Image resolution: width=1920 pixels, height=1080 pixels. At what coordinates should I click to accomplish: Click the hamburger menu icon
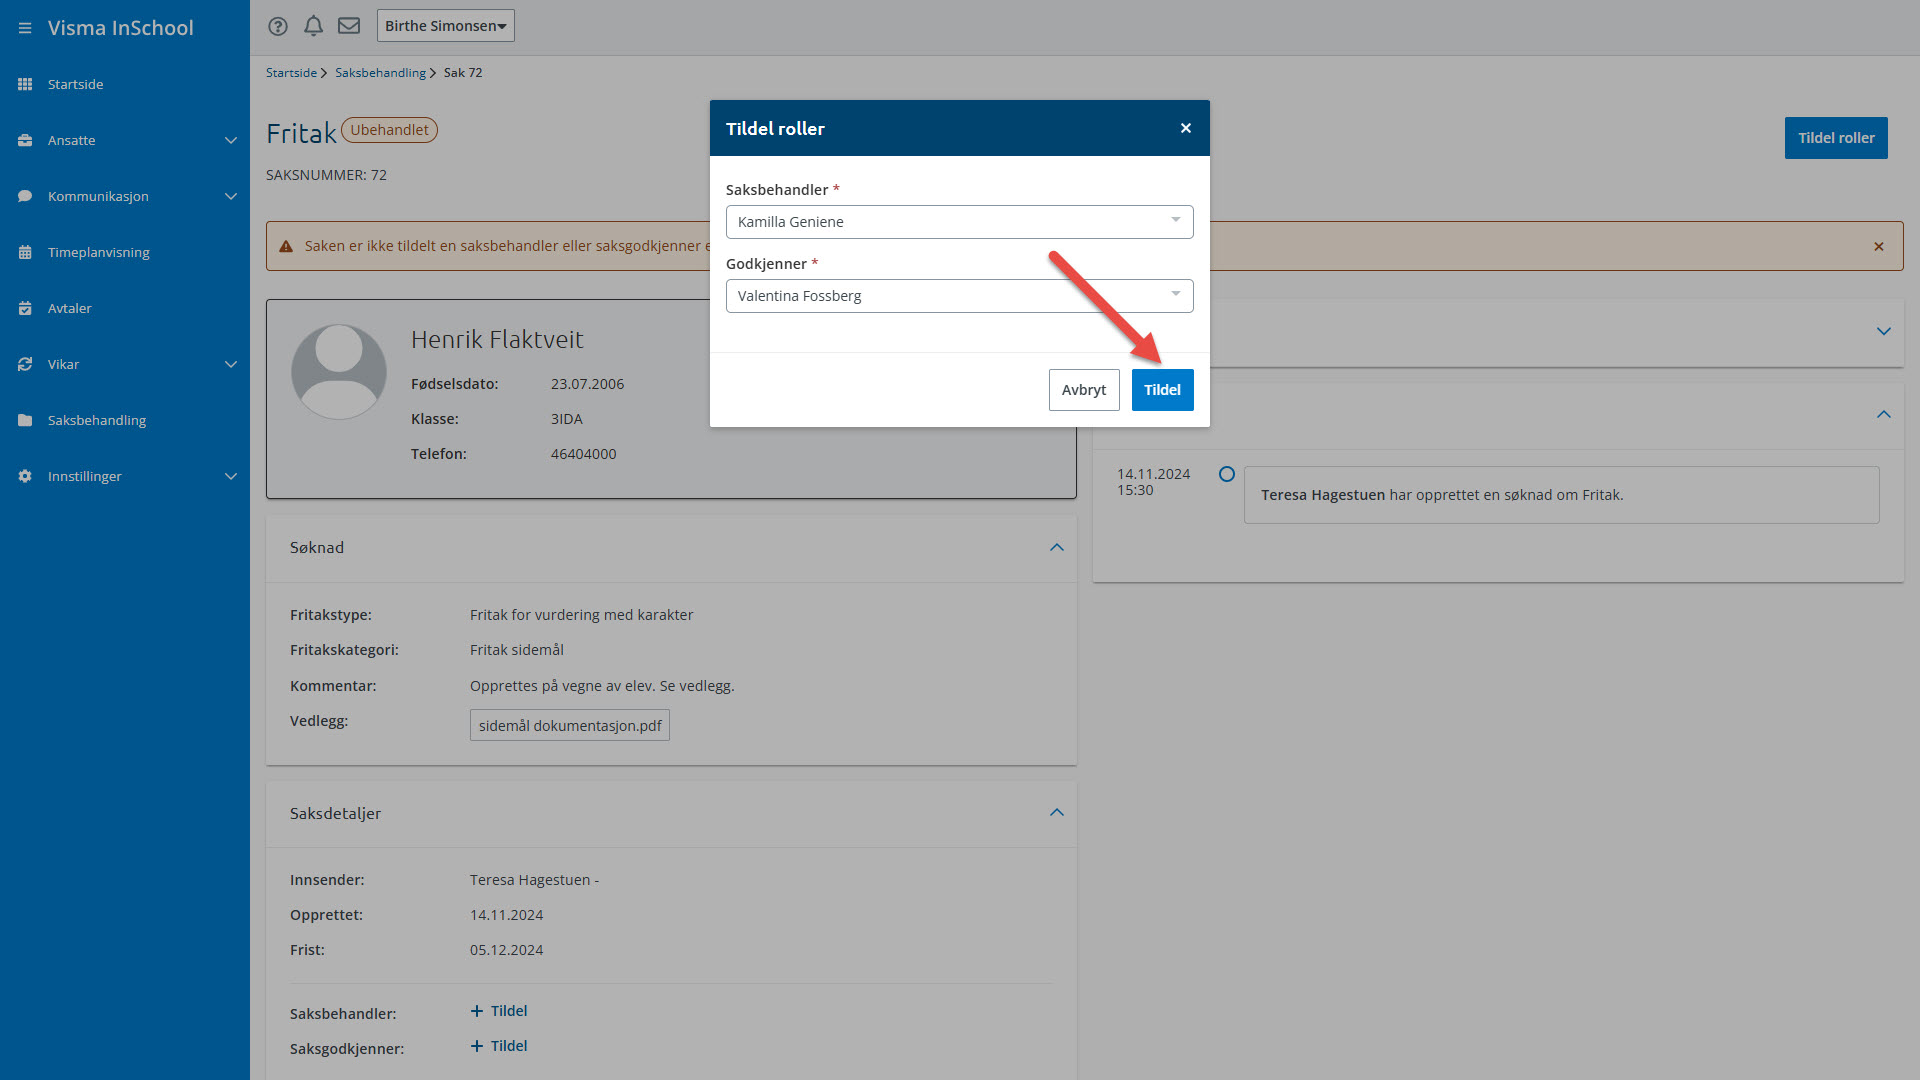pyautogui.click(x=25, y=28)
